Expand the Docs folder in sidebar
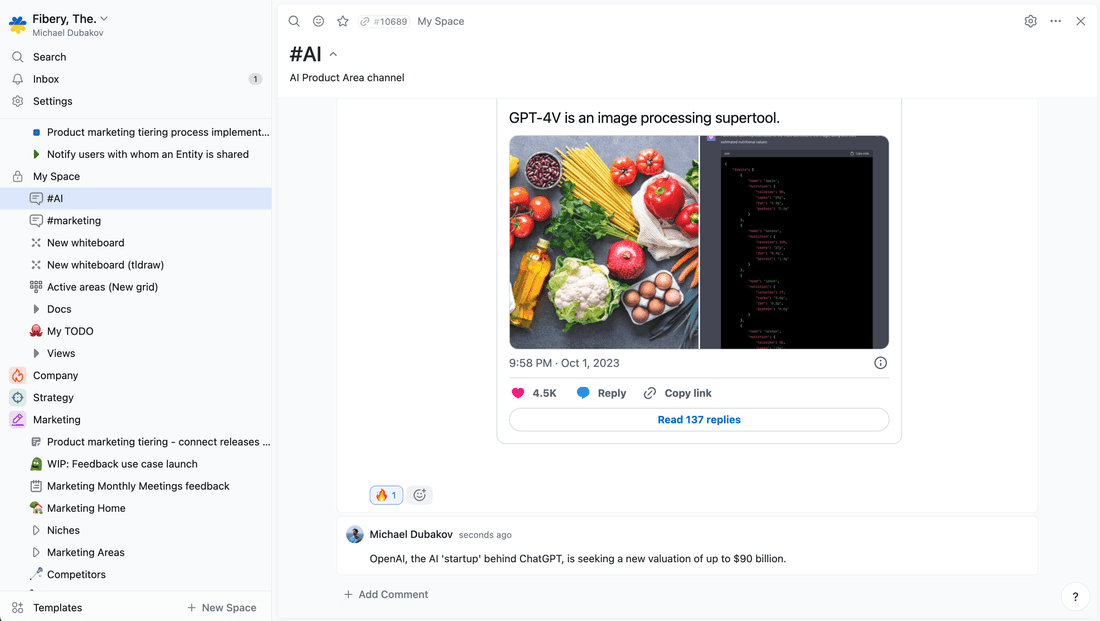 37,309
